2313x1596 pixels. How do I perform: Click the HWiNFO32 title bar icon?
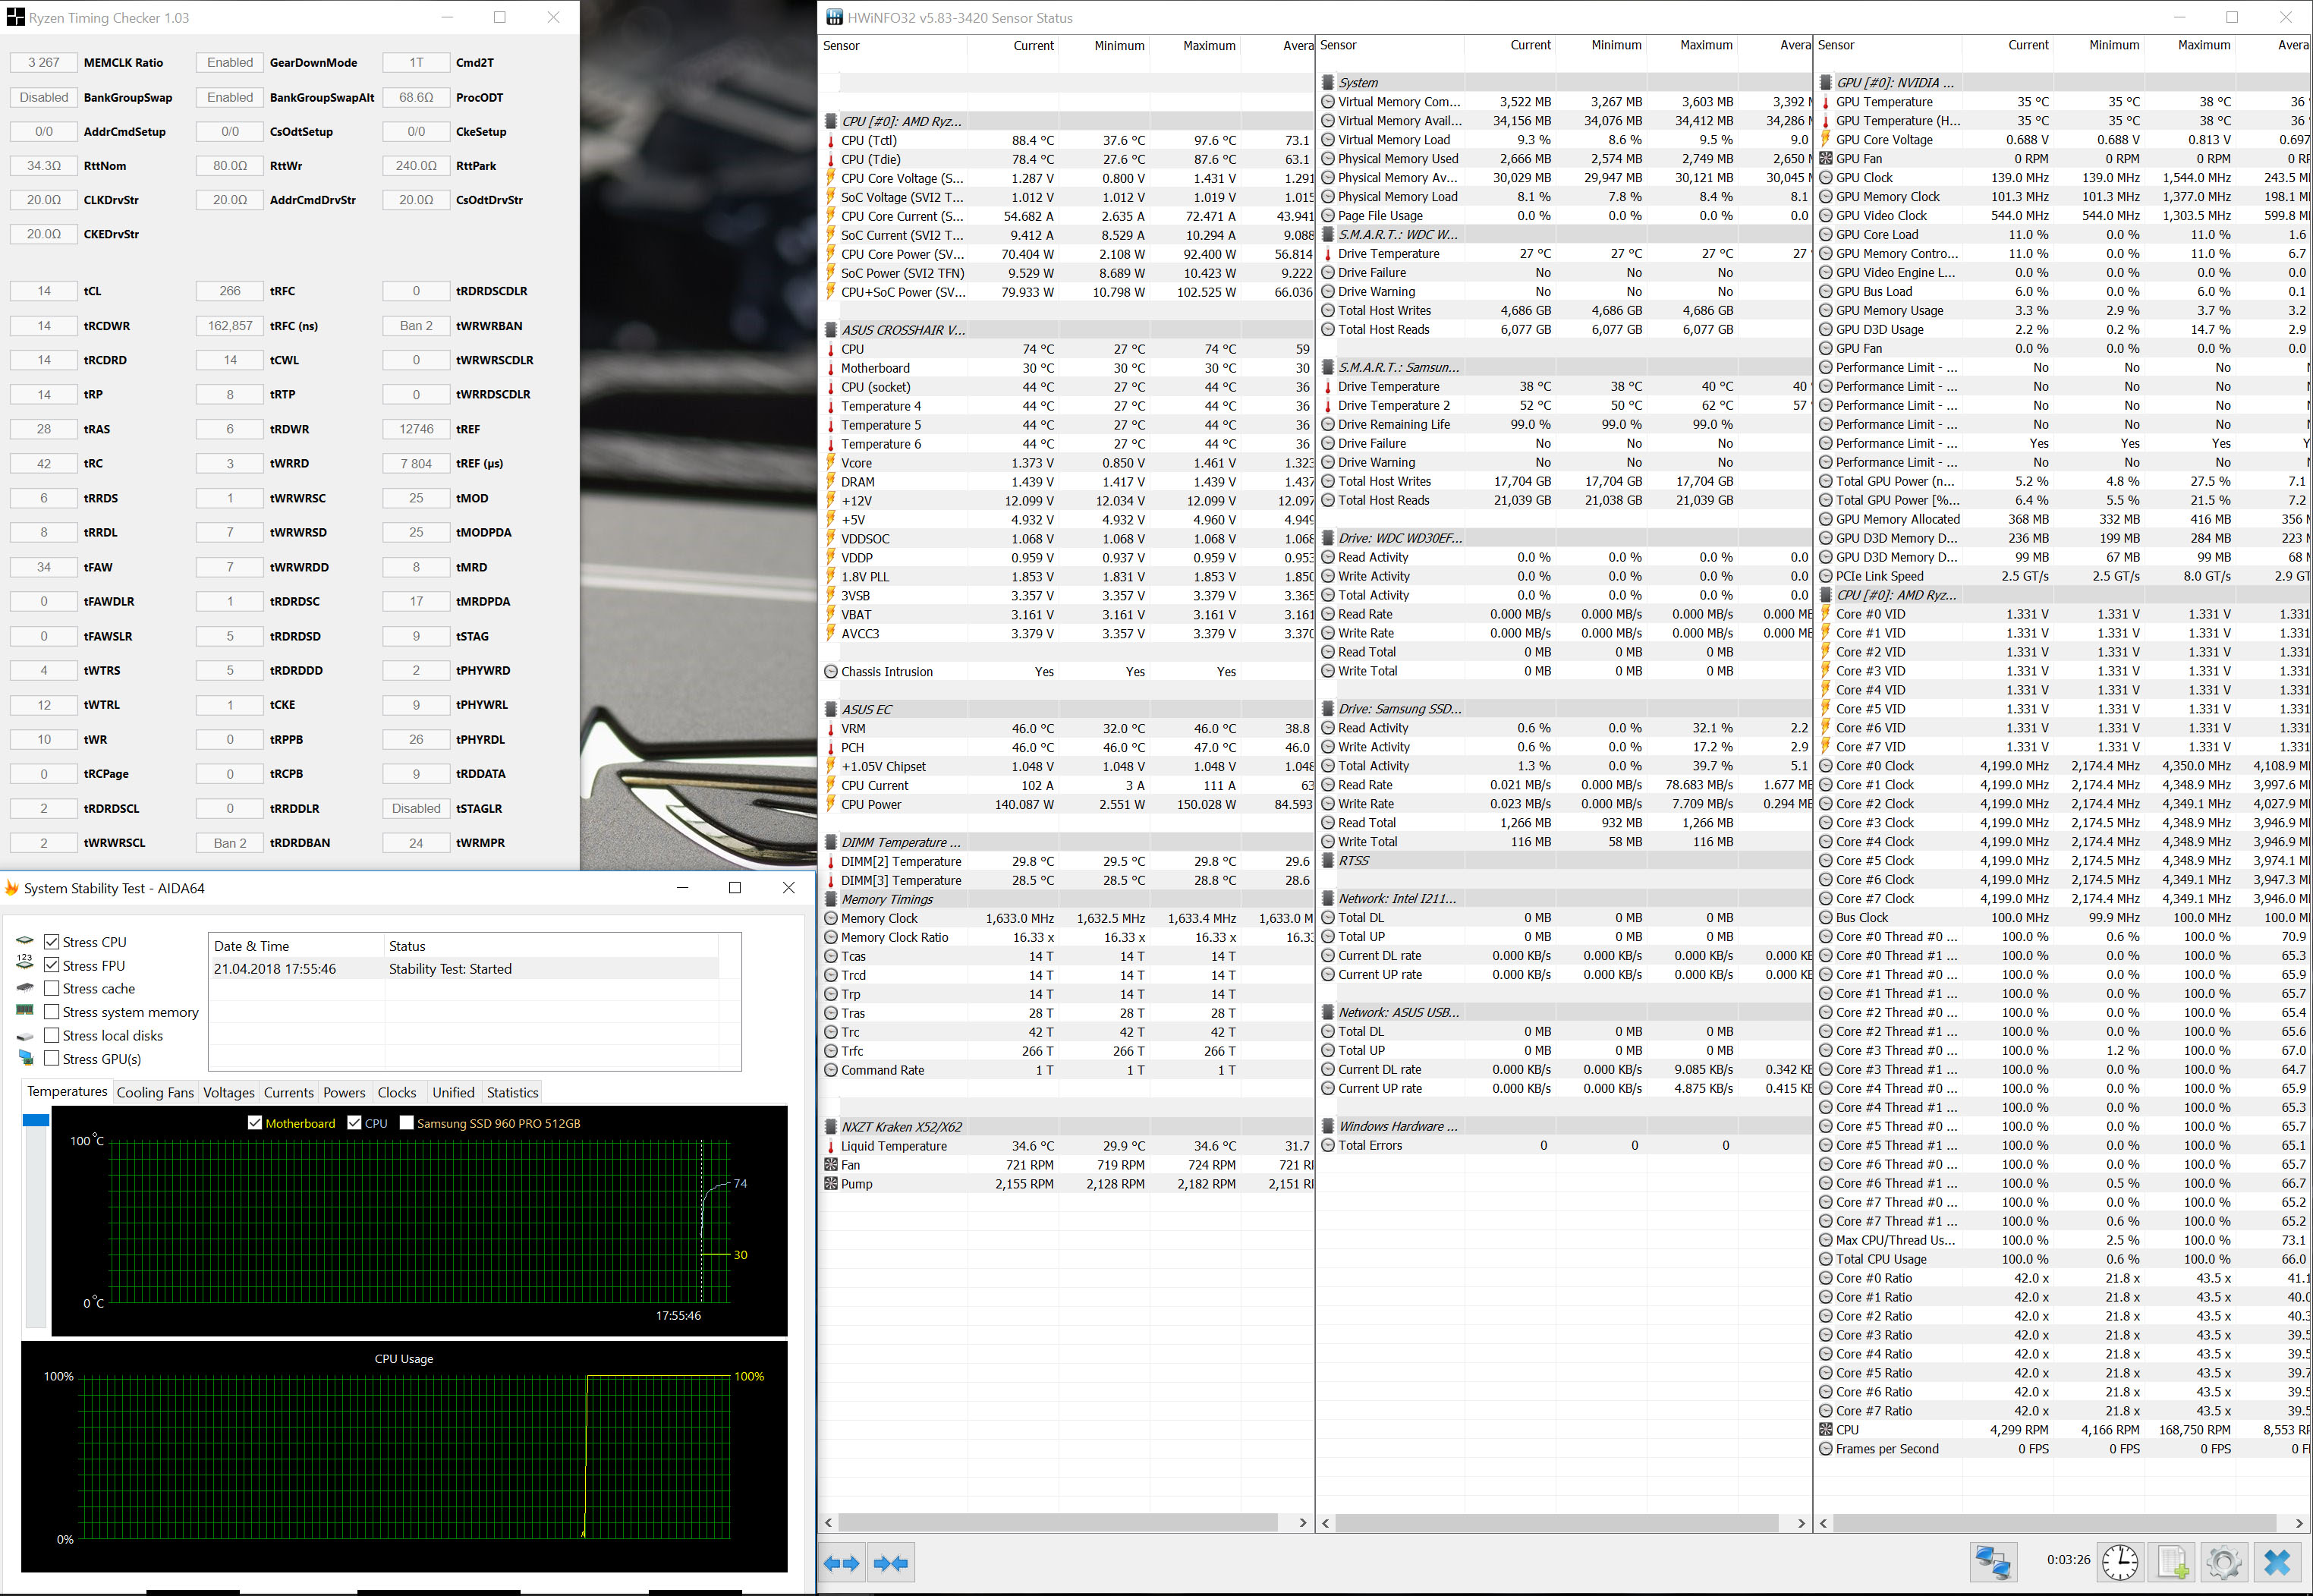click(x=834, y=17)
